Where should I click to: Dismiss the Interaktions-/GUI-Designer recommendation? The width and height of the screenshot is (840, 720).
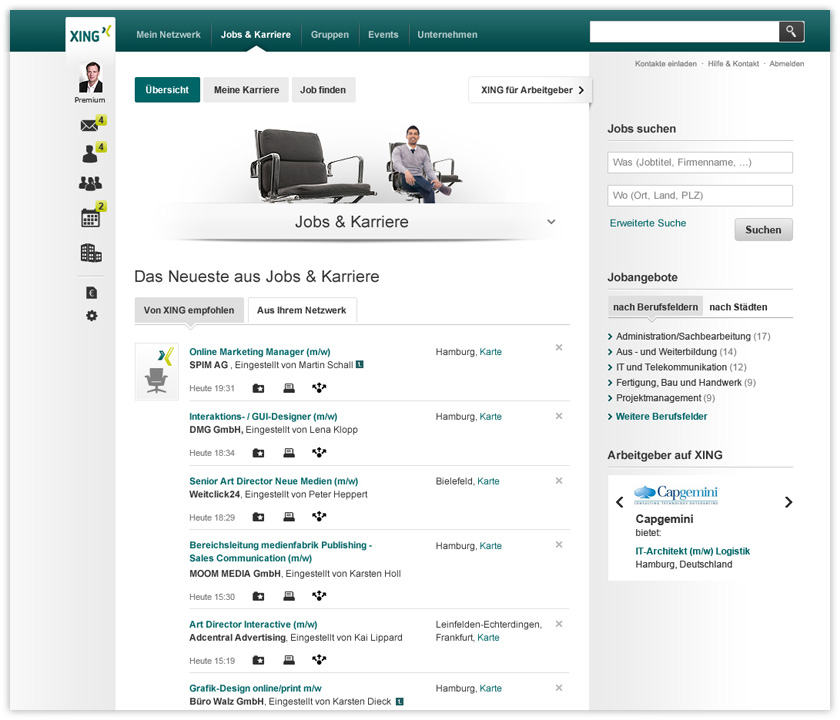click(559, 416)
